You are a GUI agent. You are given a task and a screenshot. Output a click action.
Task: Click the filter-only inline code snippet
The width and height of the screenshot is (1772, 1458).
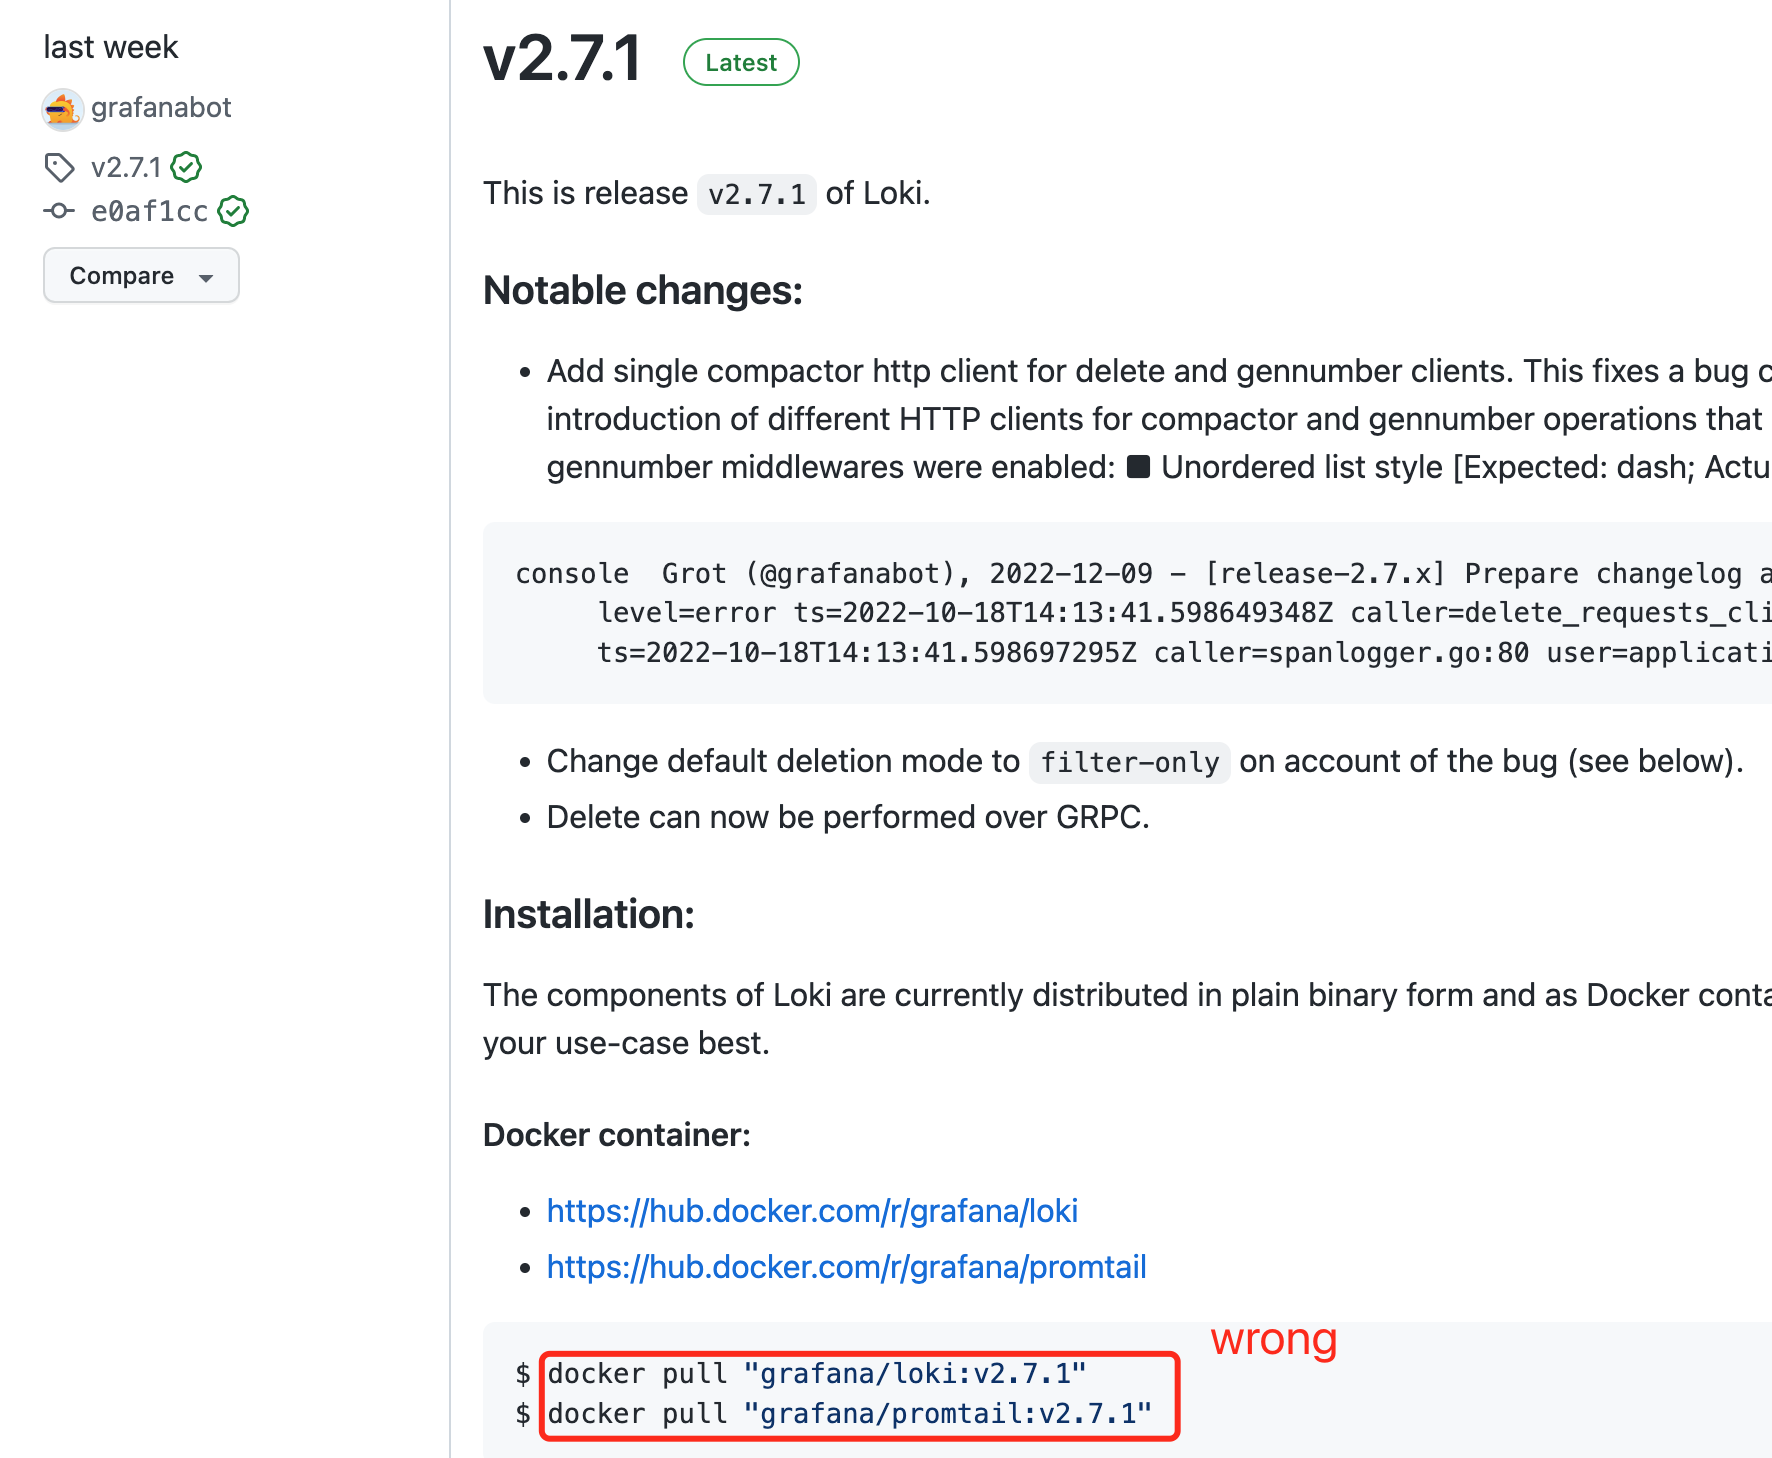pyautogui.click(x=1128, y=762)
